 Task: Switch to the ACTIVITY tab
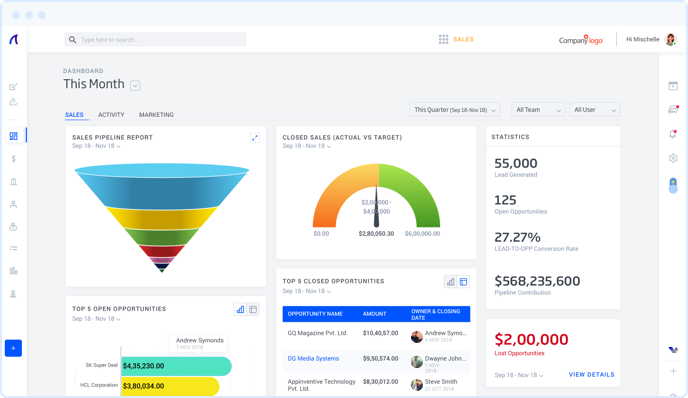pos(111,115)
